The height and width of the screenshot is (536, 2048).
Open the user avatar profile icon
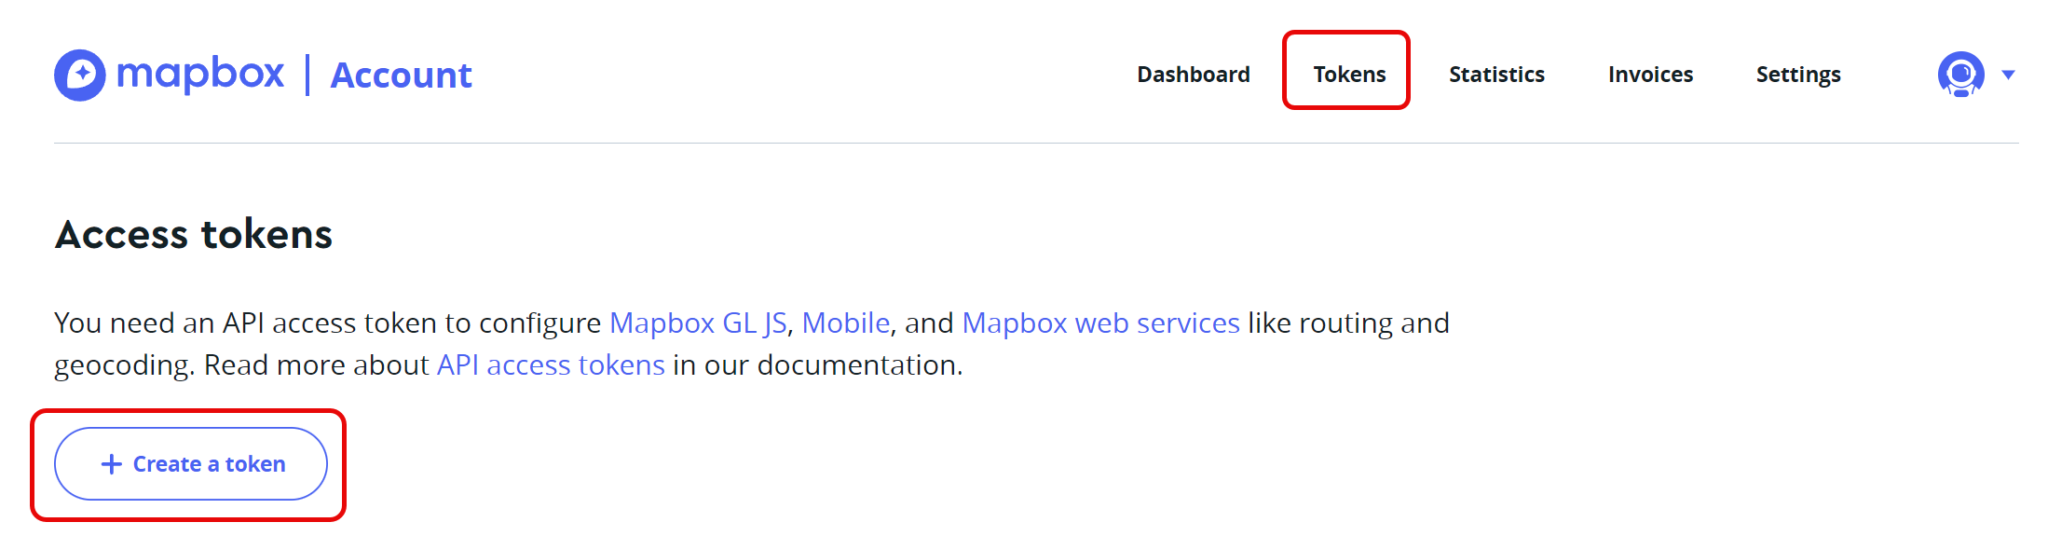[1960, 74]
